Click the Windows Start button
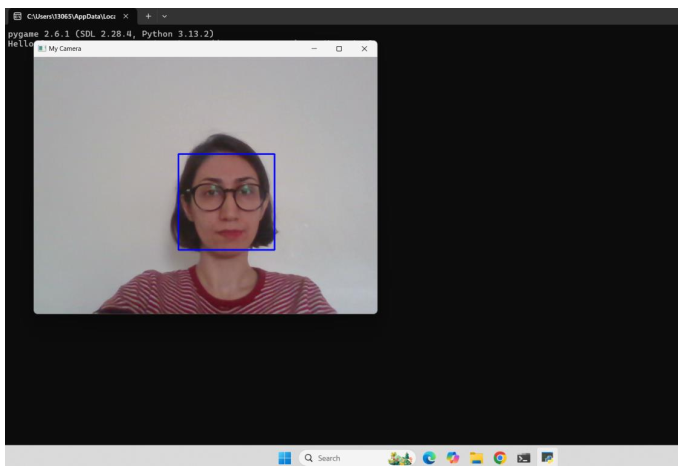687x473 pixels. point(284,458)
